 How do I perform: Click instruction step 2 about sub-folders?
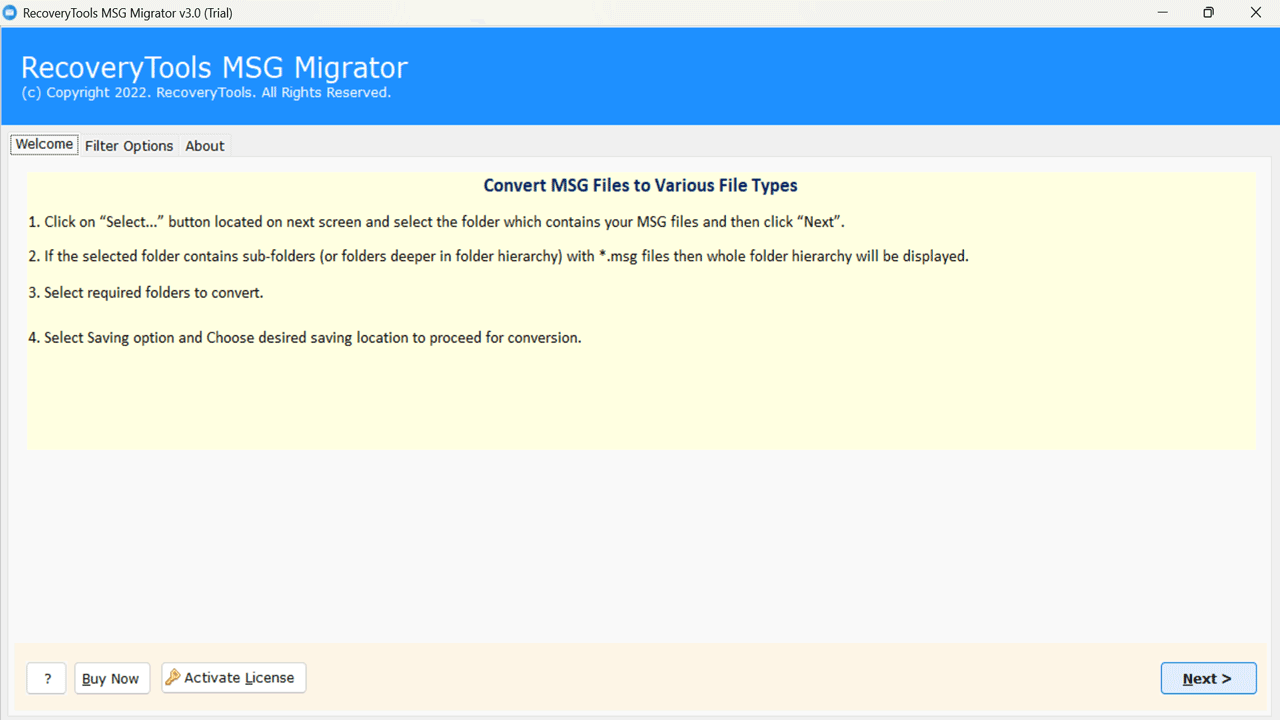[499, 256]
